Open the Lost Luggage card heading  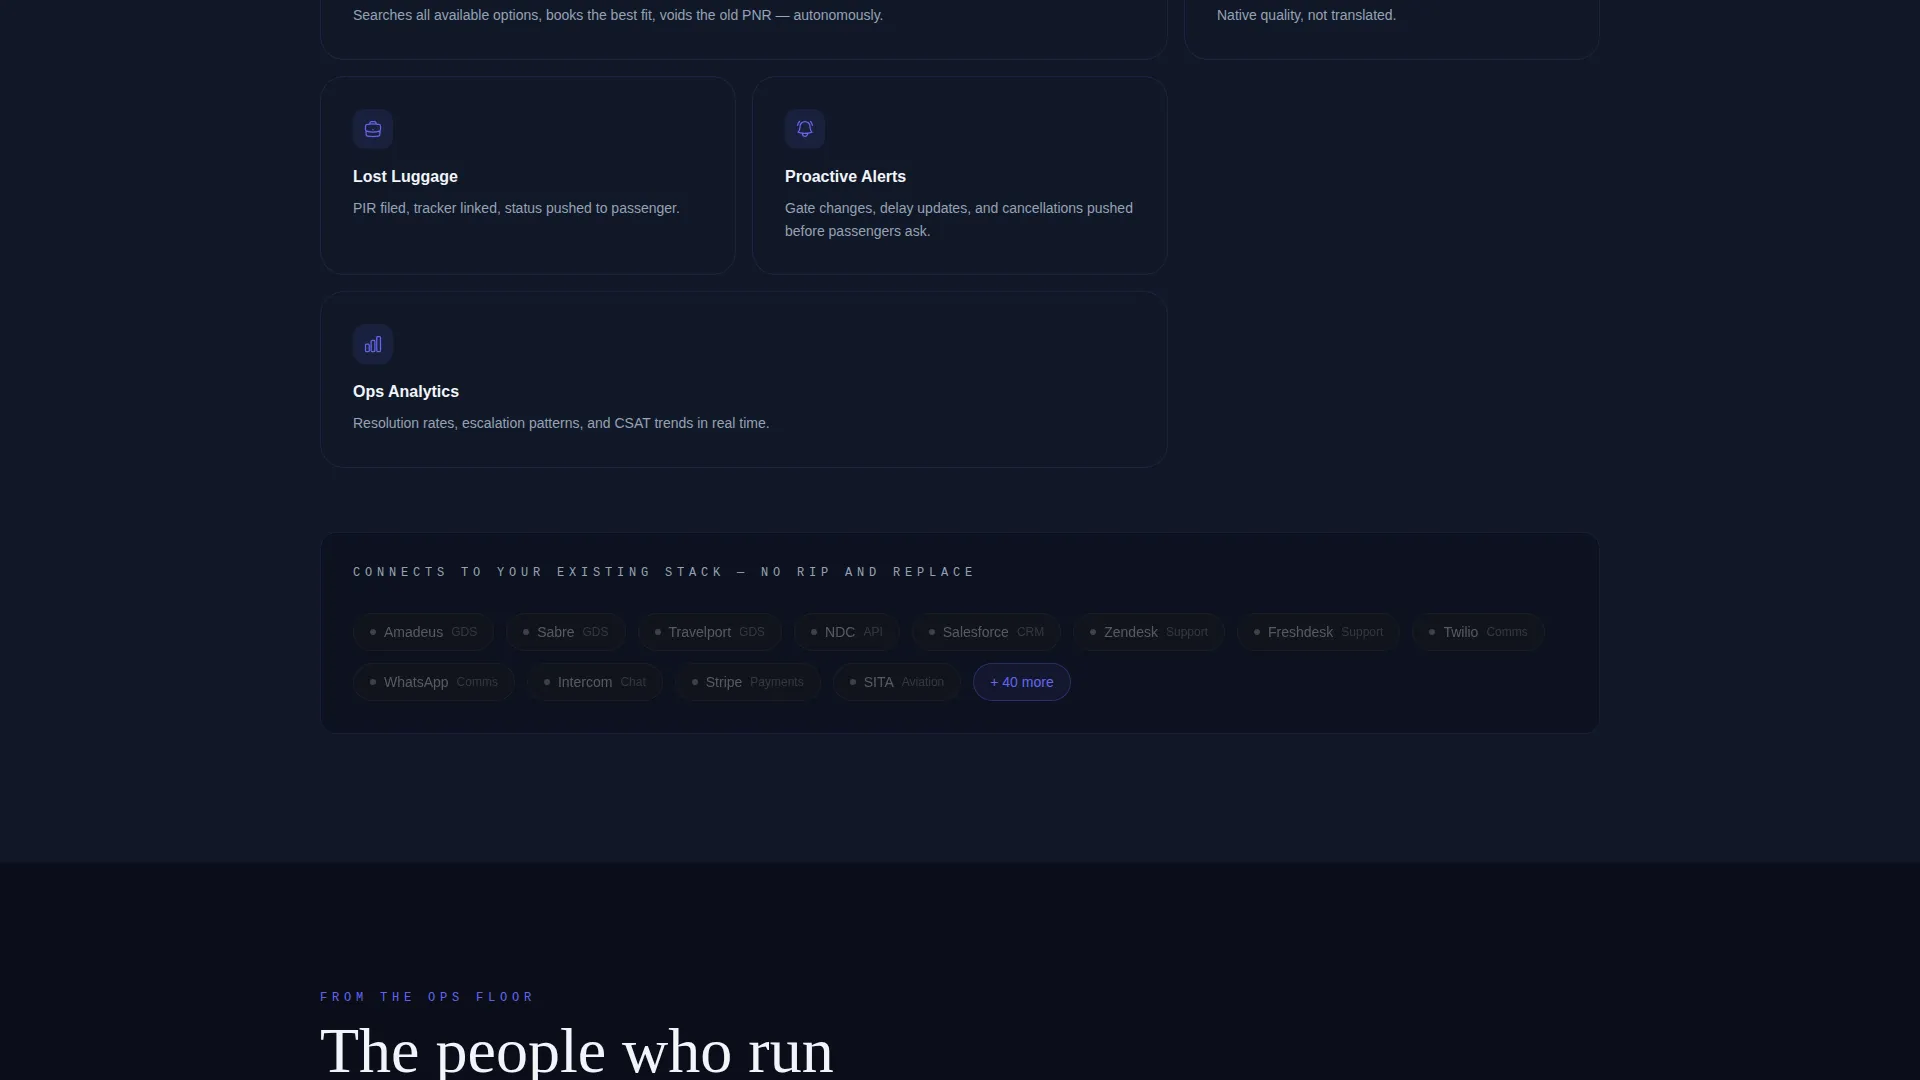(405, 177)
